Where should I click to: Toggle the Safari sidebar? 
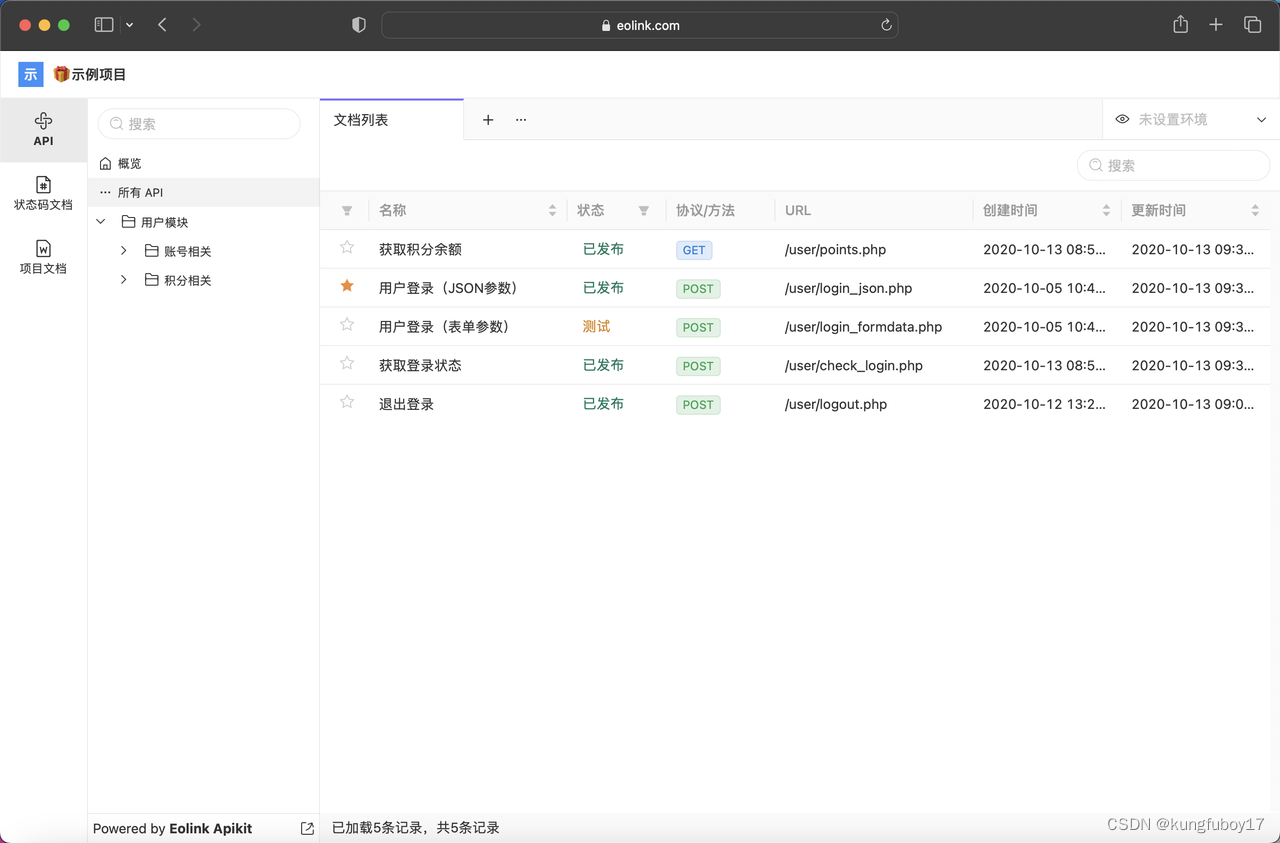click(x=104, y=25)
